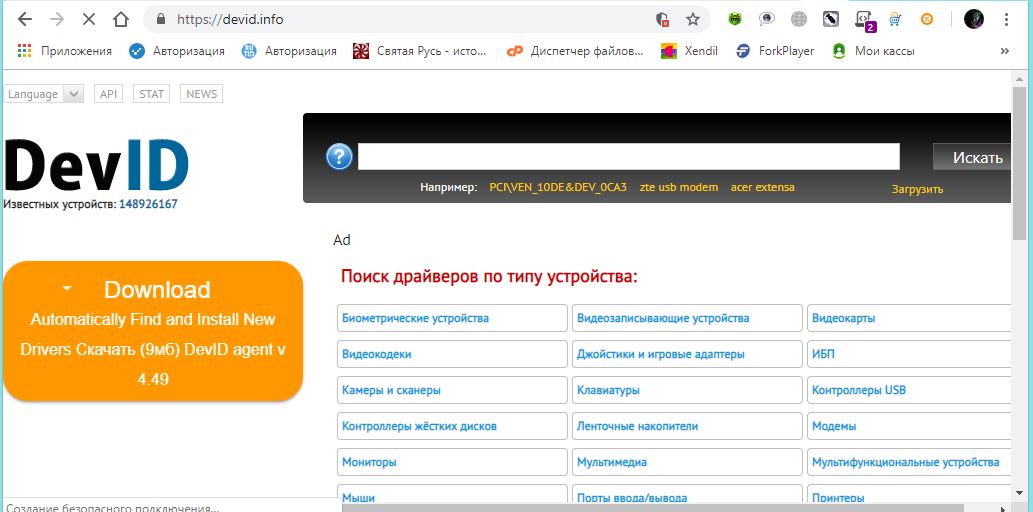Screen dimensions: 1033x512
Task: Open Chrome's three-dot menu
Action: pyautogui.click(x=1006, y=19)
